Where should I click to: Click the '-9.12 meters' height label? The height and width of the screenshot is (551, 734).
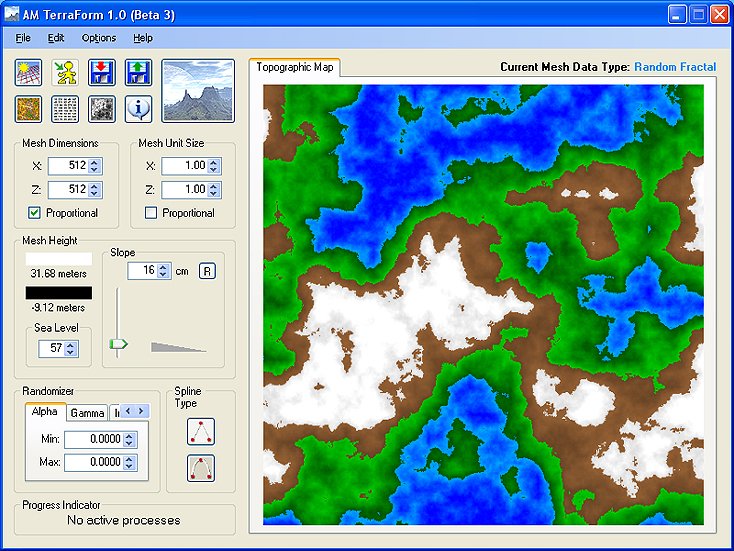pyautogui.click(x=58, y=308)
